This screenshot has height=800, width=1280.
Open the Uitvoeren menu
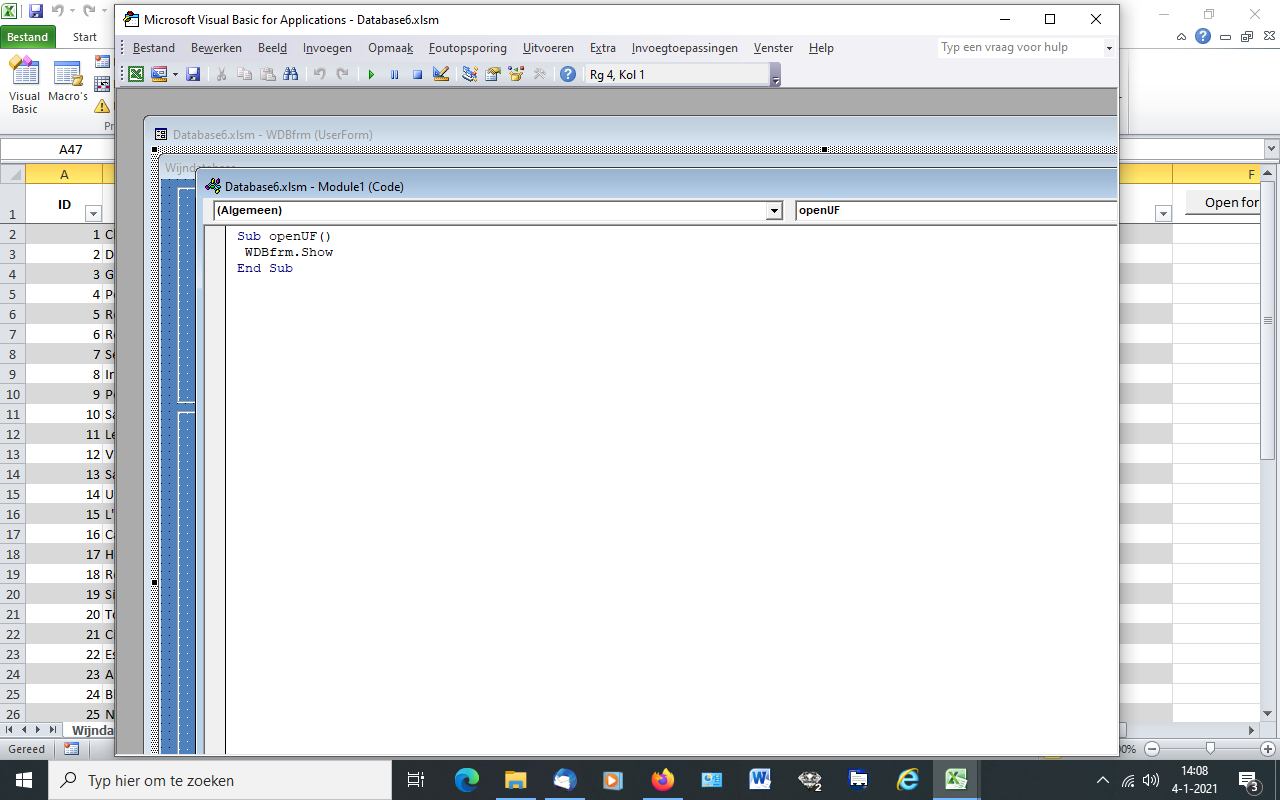[x=548, y=48]
